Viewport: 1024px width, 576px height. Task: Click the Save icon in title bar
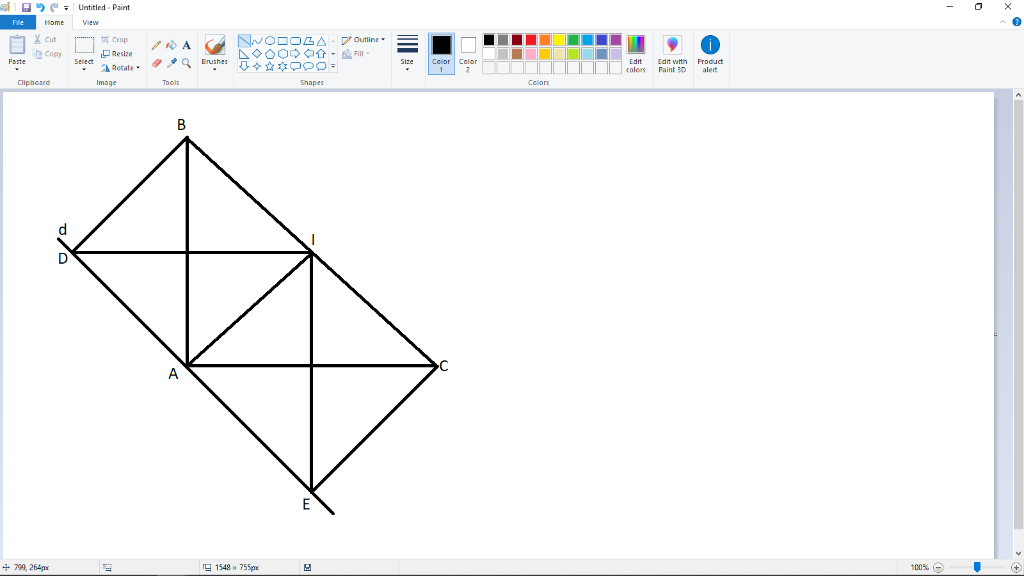(x=26, y=7)
